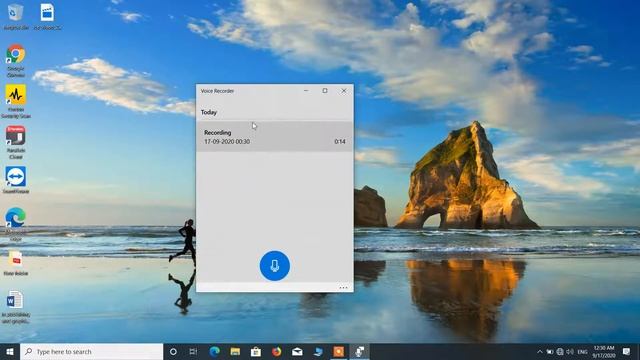Launch Firefox from the taskbar
Viewport: 640px width, 360px height.
(277, 351)
